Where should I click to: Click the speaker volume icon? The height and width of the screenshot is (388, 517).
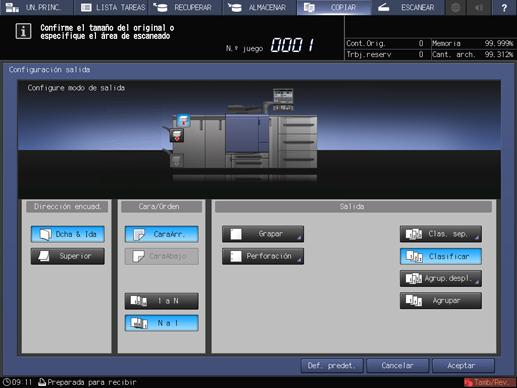click(x=479, y=7)
